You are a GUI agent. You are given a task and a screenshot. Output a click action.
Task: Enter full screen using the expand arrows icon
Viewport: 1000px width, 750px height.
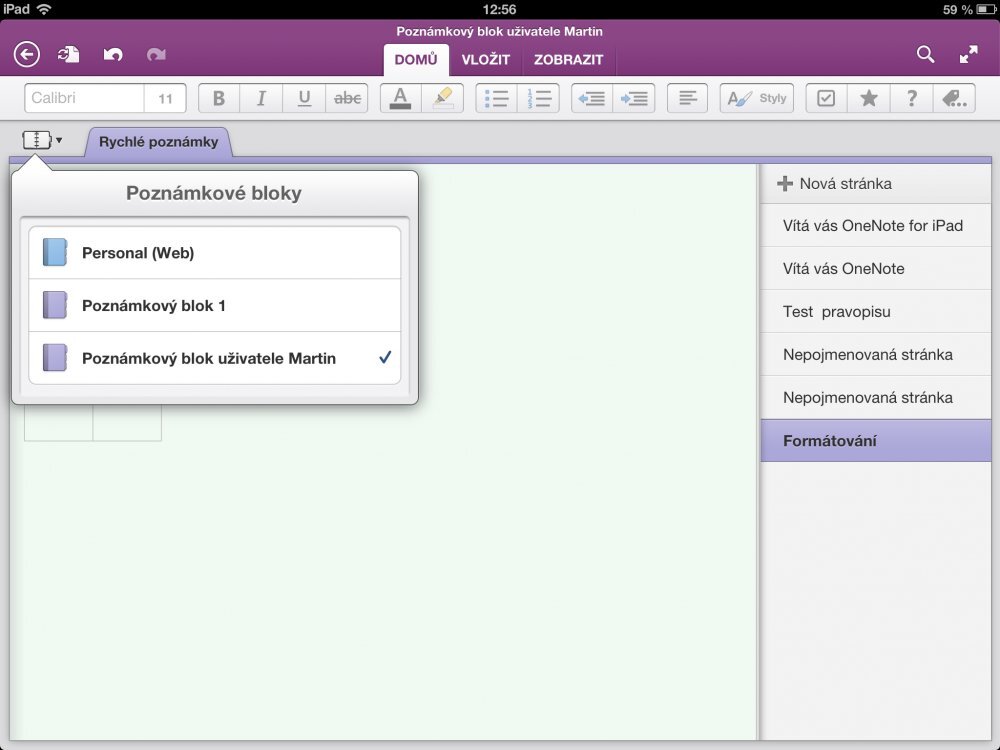(969, 55)
